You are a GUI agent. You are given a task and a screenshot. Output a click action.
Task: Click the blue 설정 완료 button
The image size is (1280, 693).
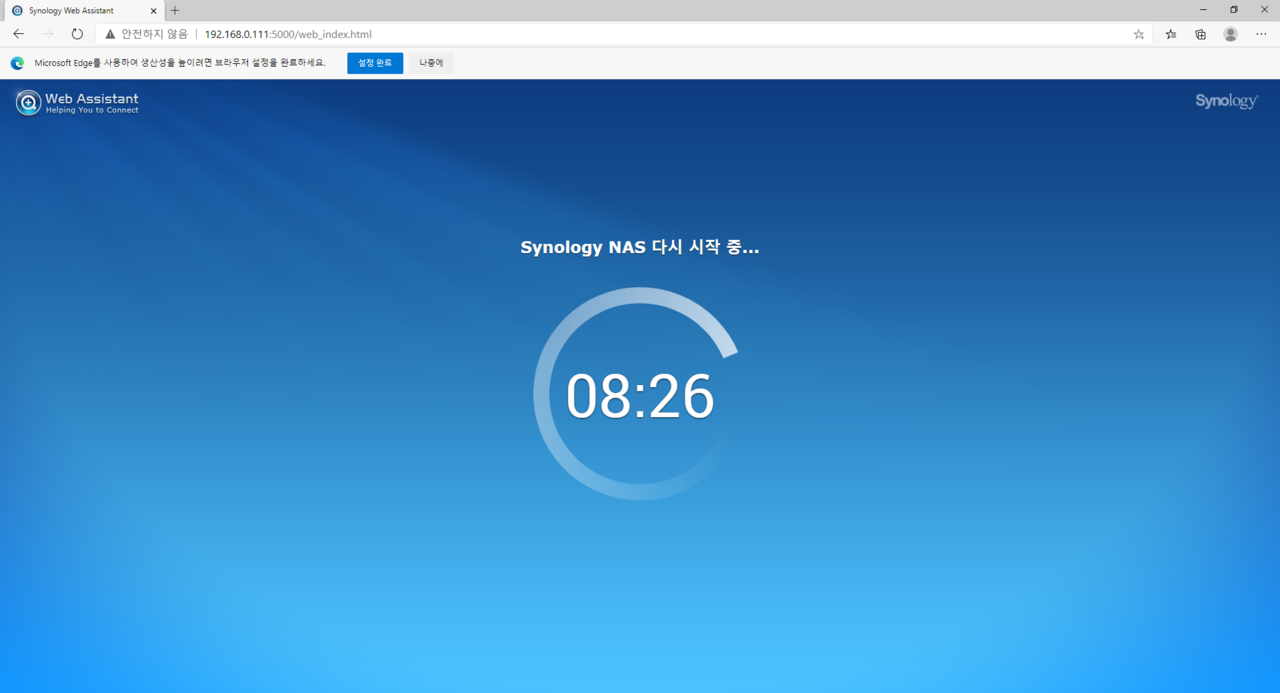(375, 63)
